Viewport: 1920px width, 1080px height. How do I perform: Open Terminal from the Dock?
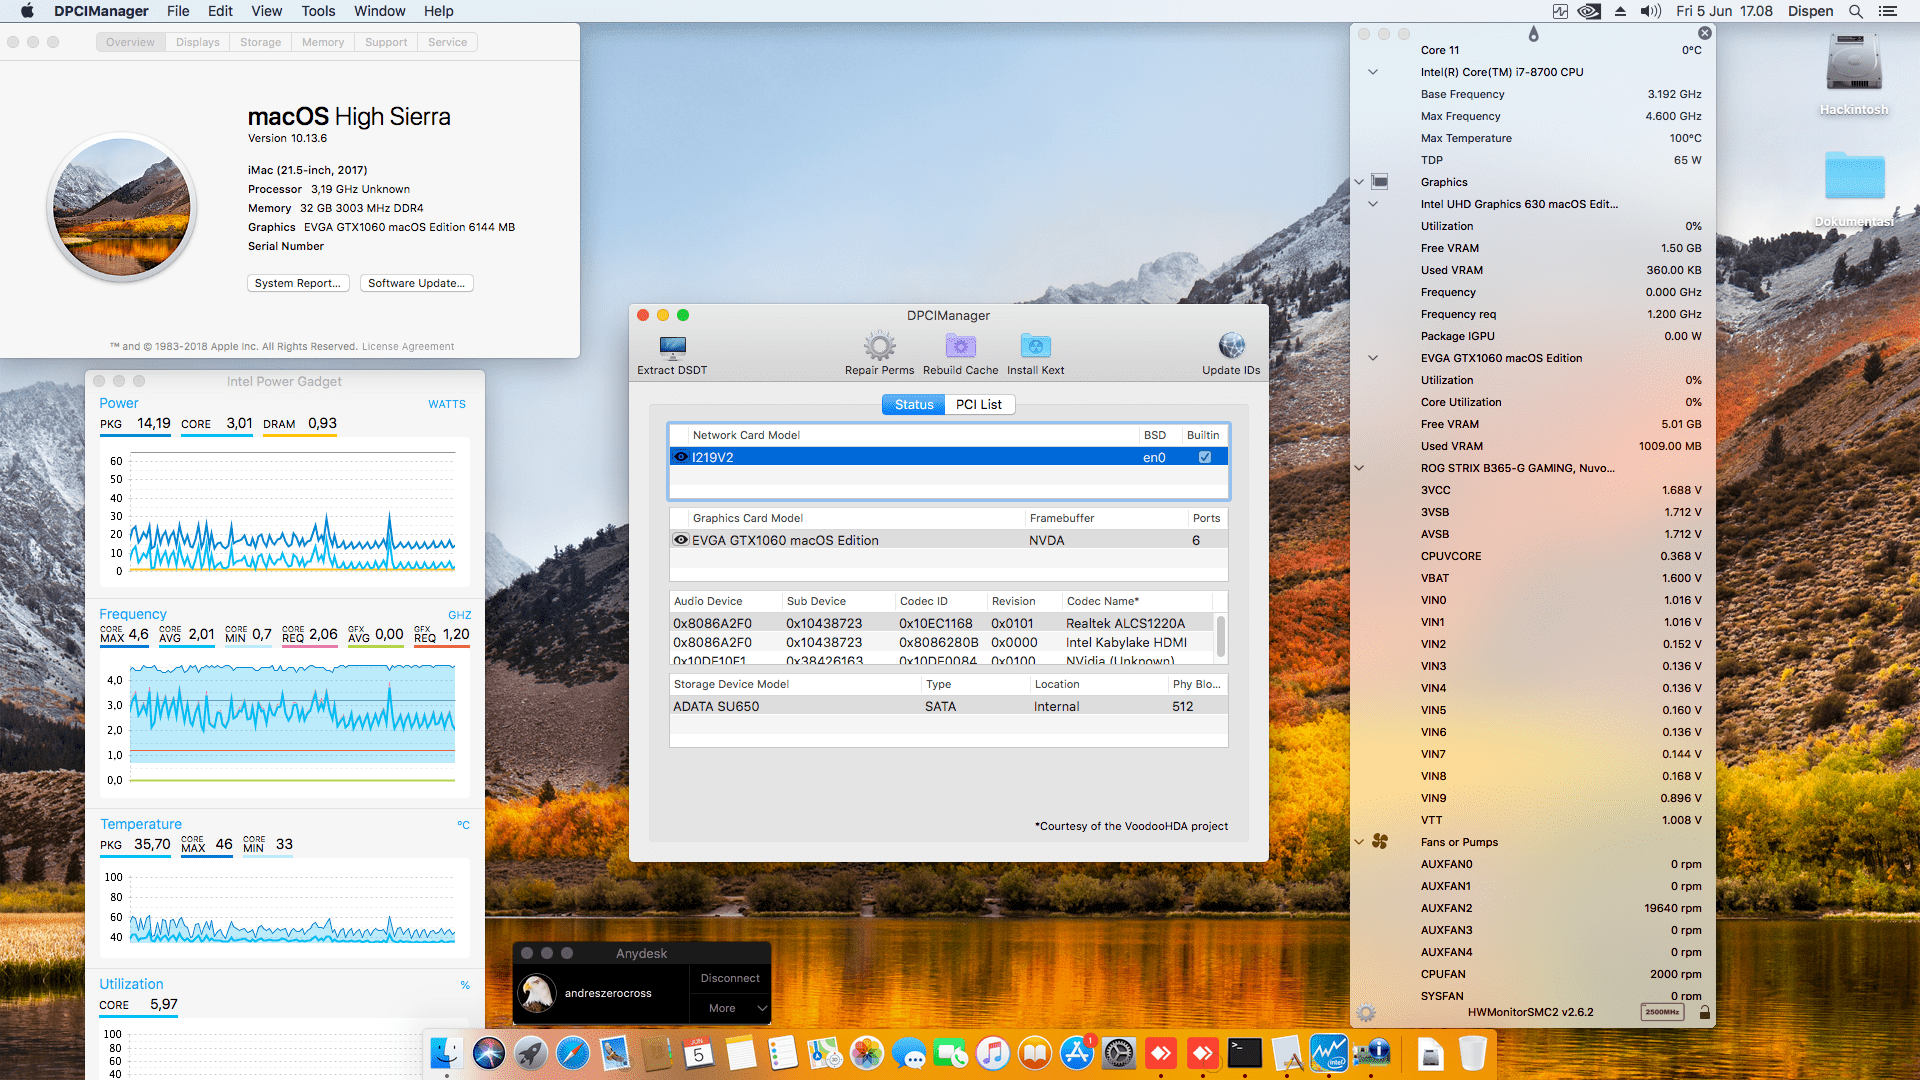tap(1244, 1053)
